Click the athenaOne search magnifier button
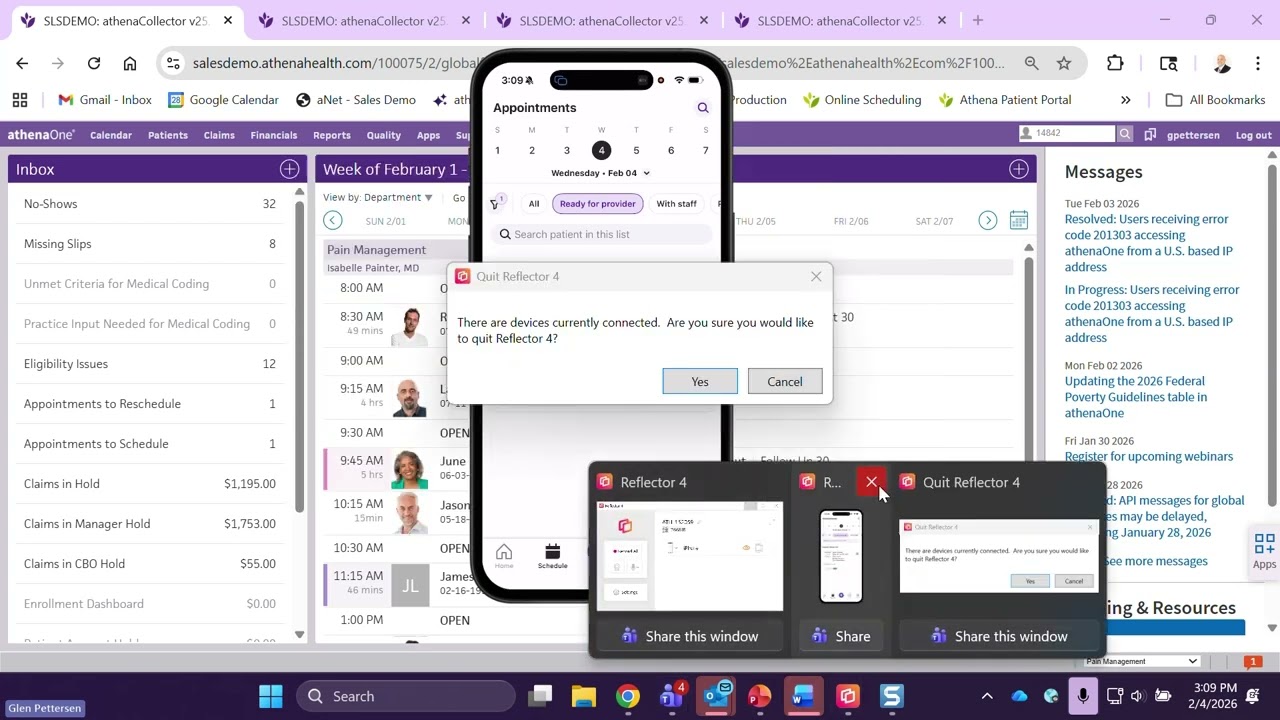Screen dimensions: 1280x720 pos(1125,133)
